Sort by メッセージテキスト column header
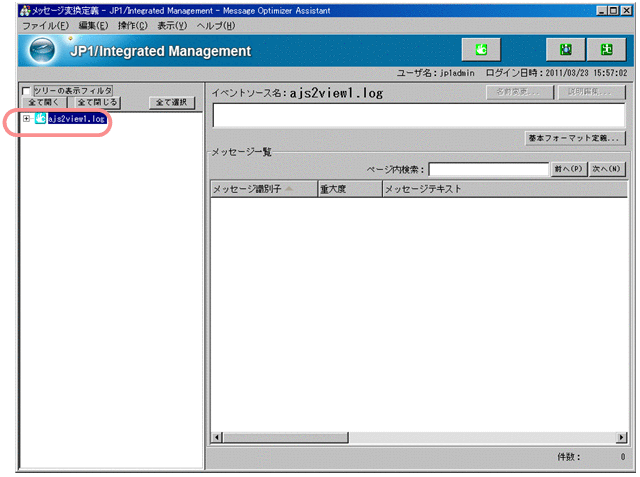 505,189
